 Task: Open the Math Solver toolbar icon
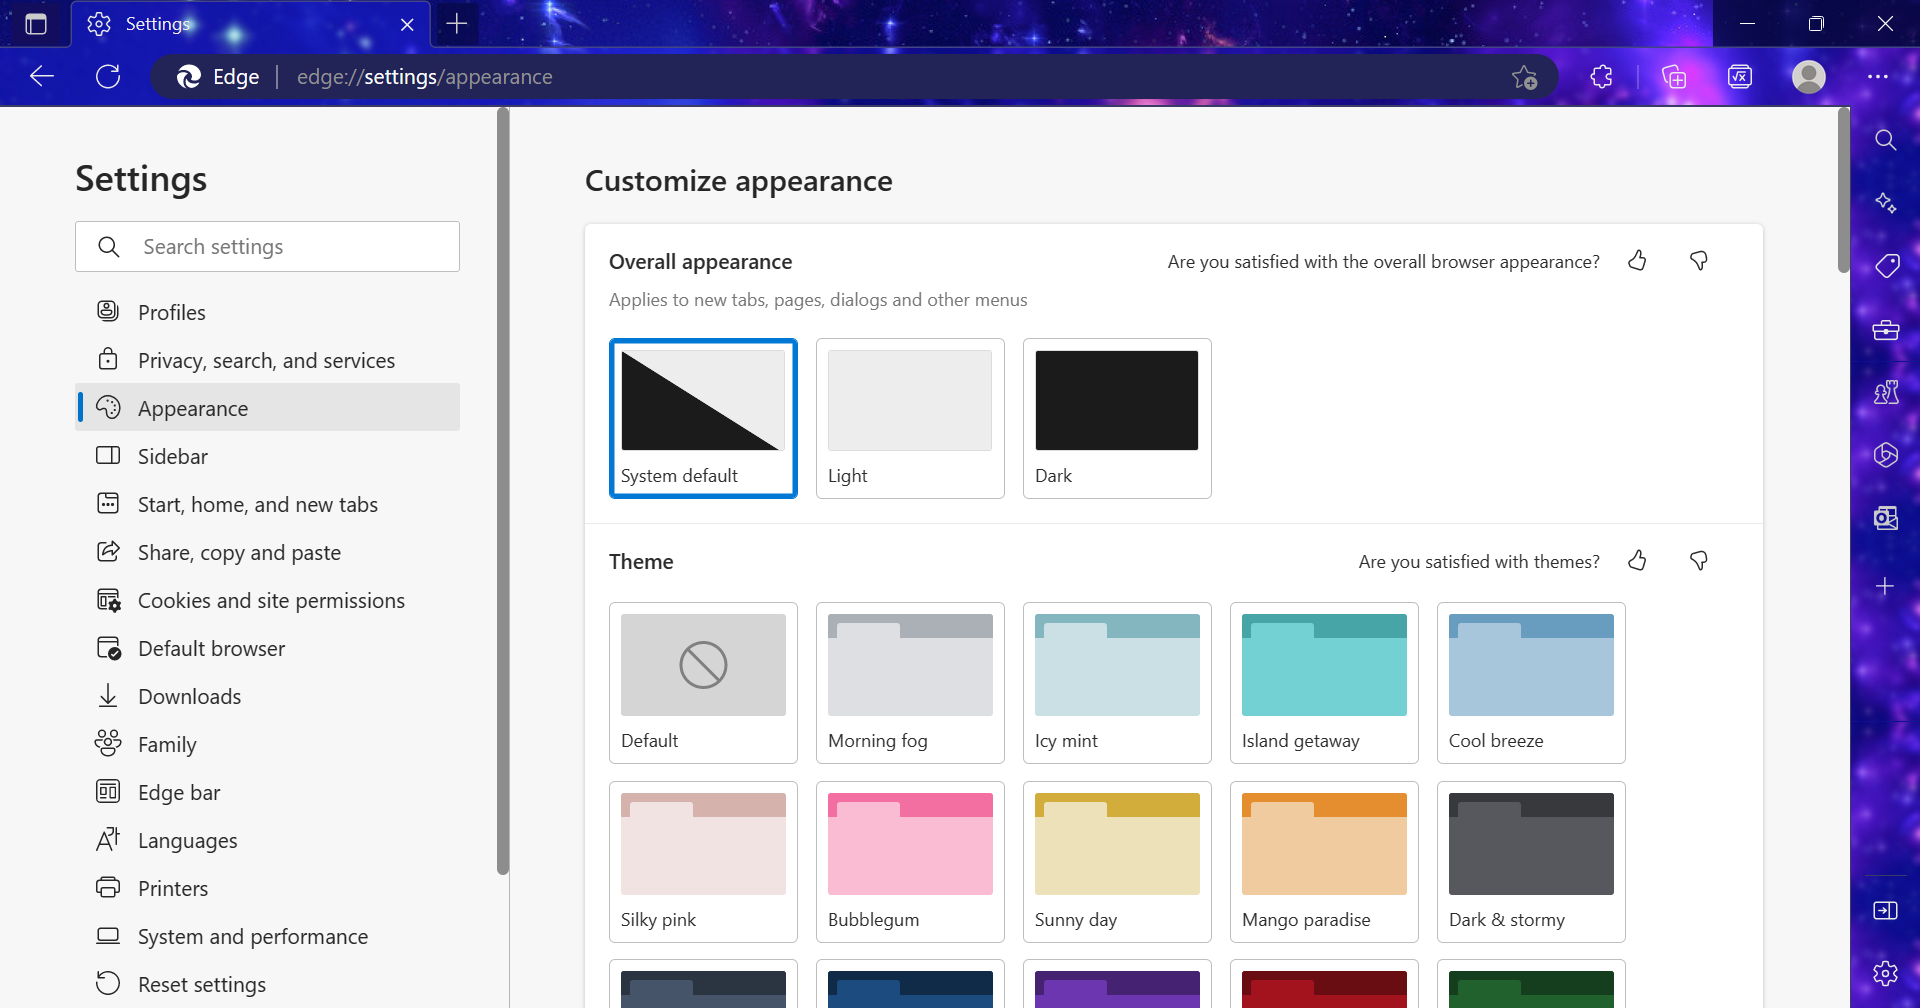click(1740, 76)
